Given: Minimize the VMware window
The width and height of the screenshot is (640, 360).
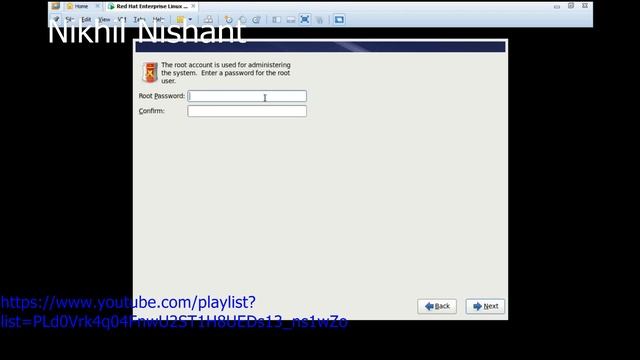Looking at the screenshot, I should coord(557,6).
